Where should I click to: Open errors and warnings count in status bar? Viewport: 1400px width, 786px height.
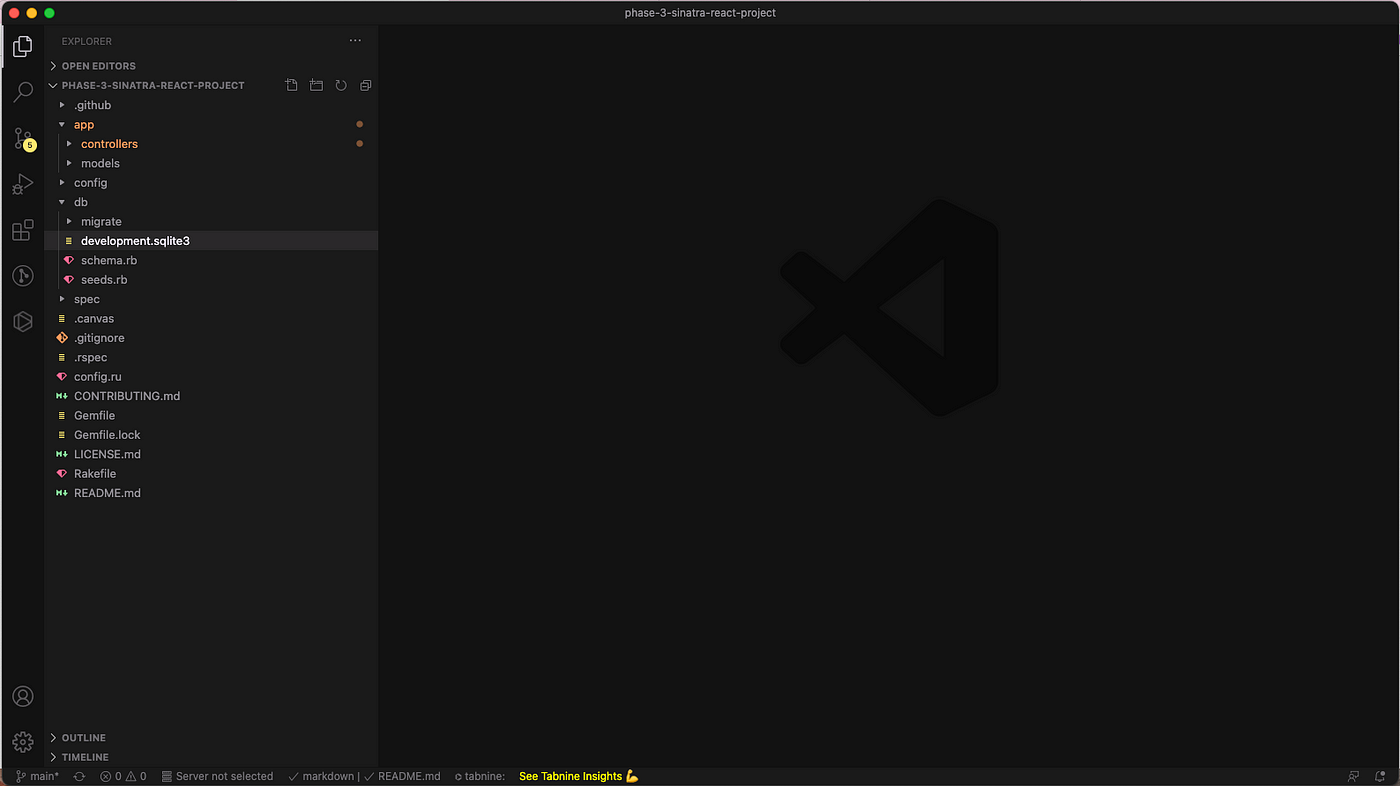(123, 776)
